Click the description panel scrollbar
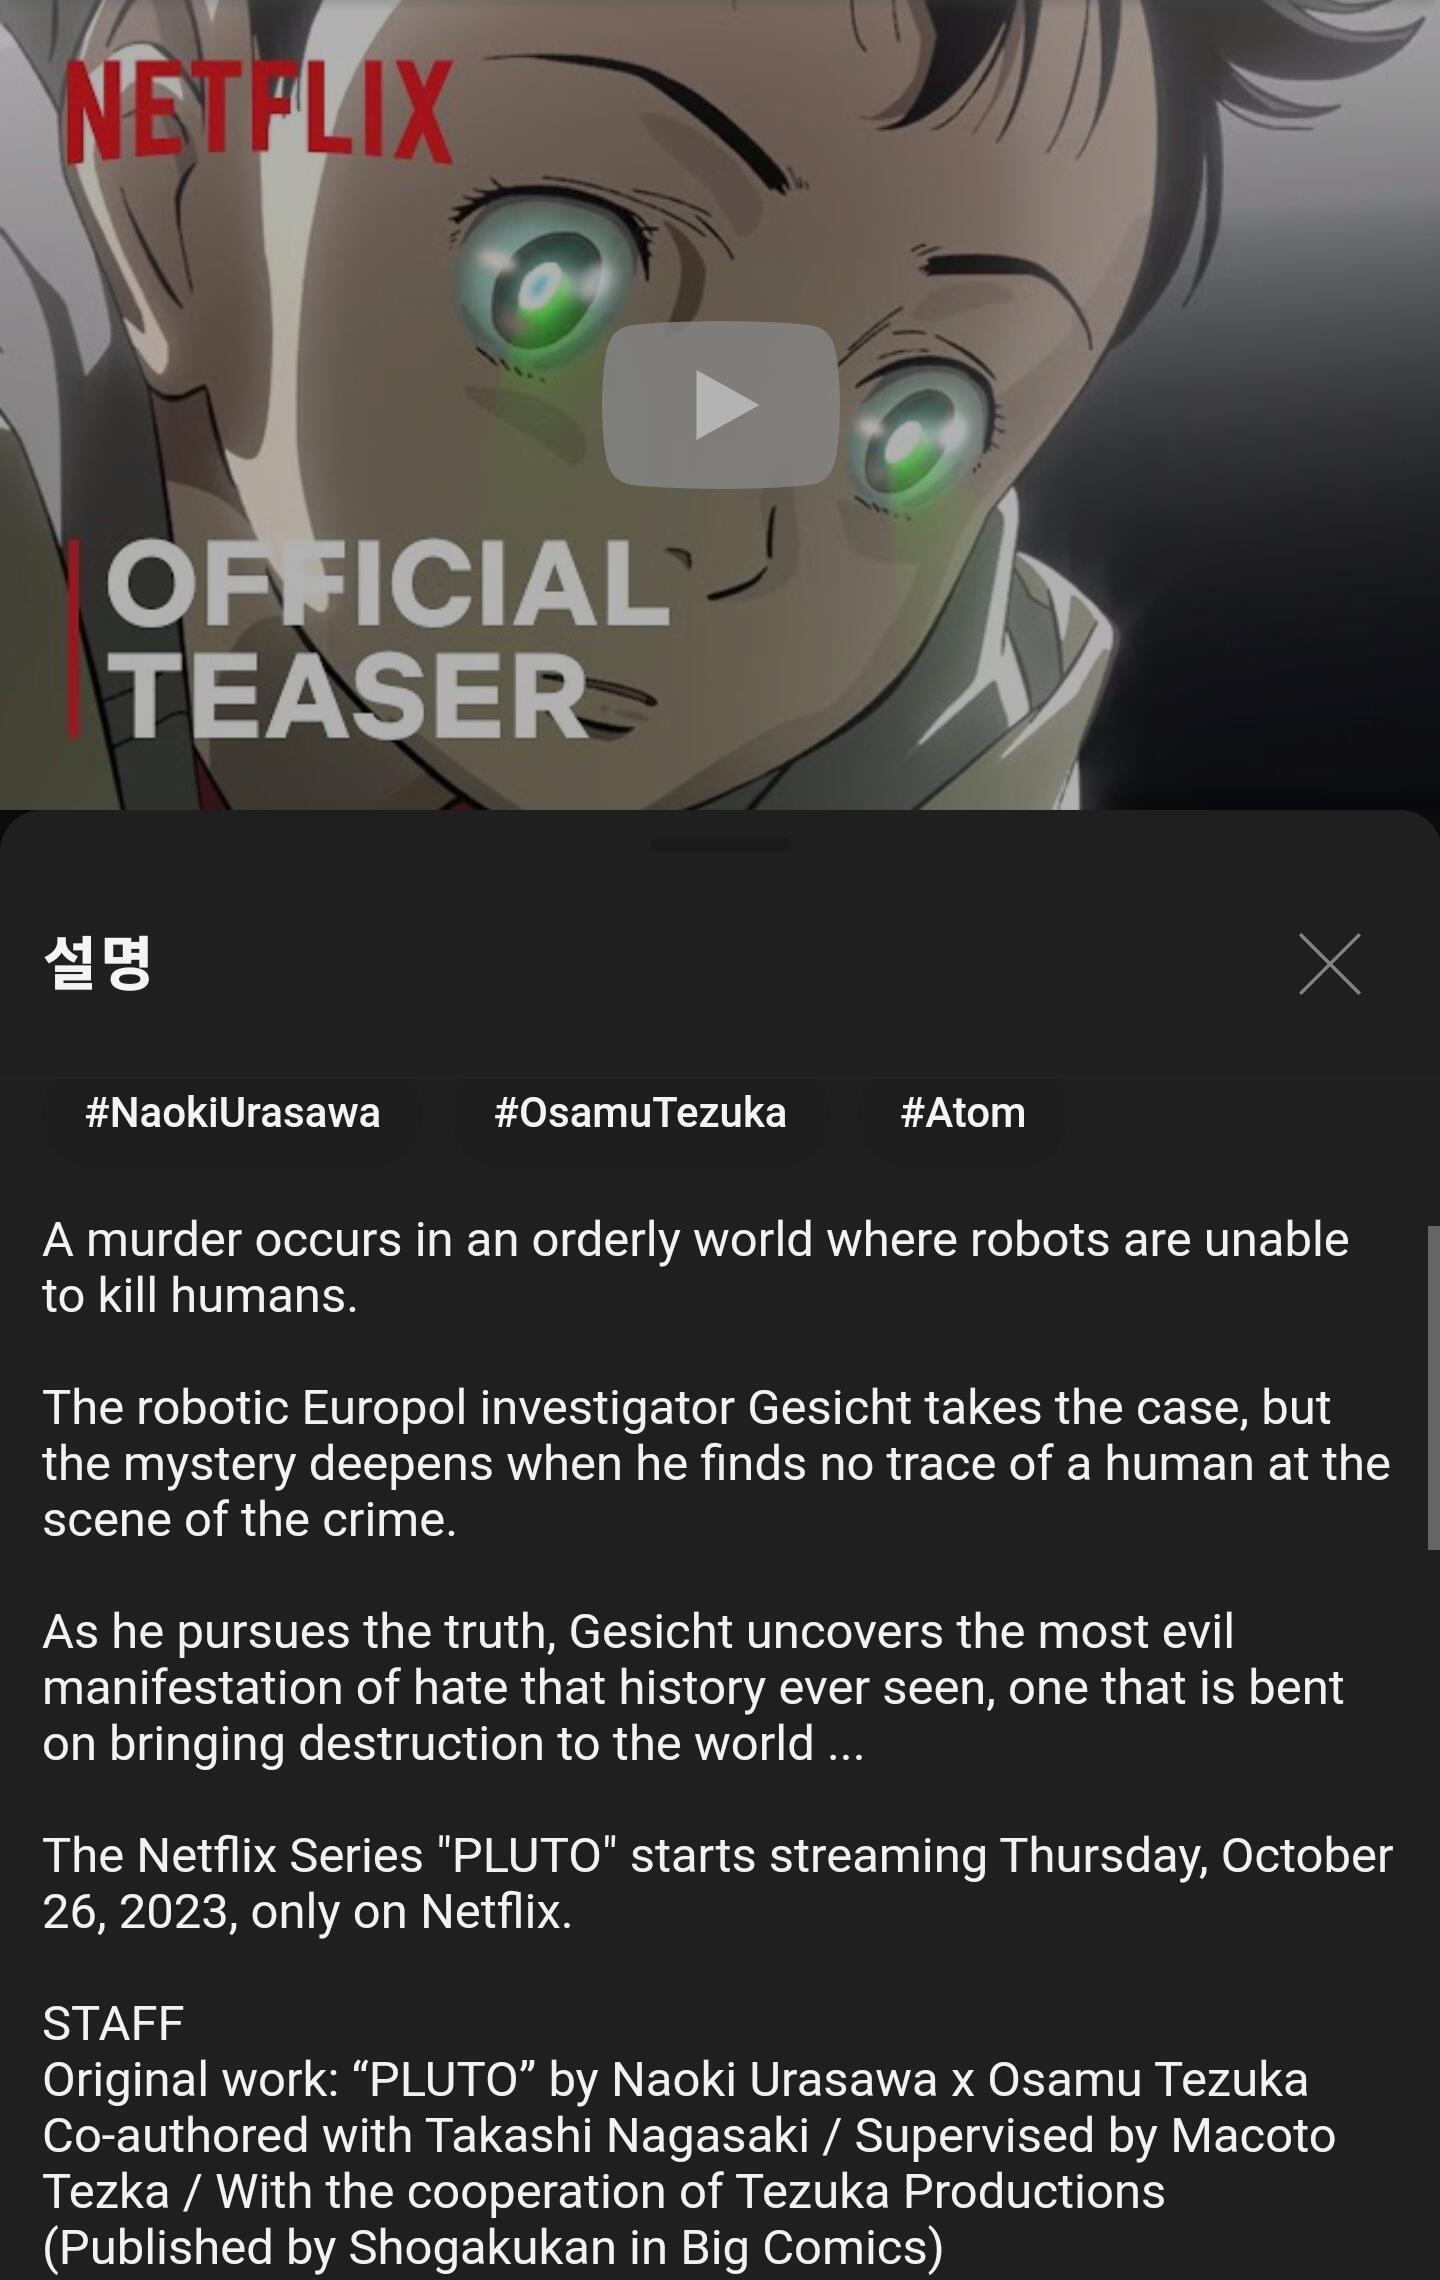This screenshot has height=2280, width=1440. point(1433,1386)
